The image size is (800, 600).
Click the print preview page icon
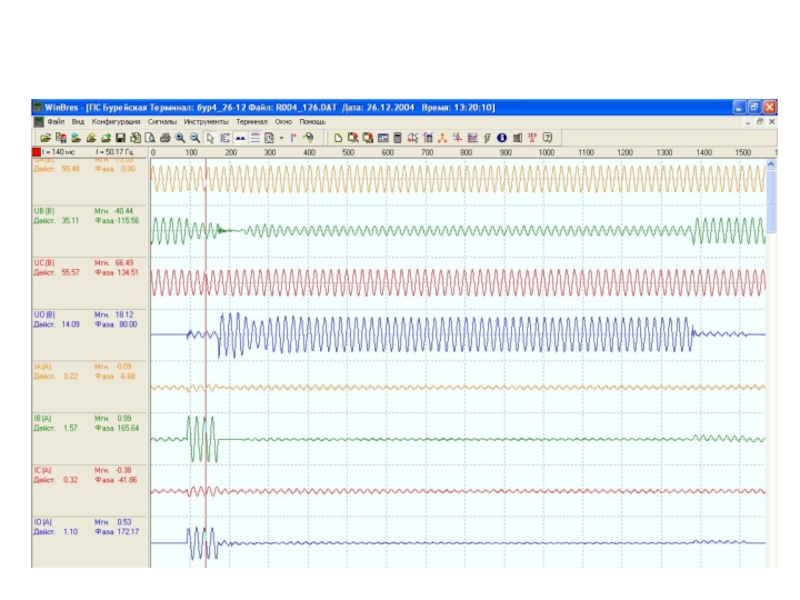tap(150, 137)
